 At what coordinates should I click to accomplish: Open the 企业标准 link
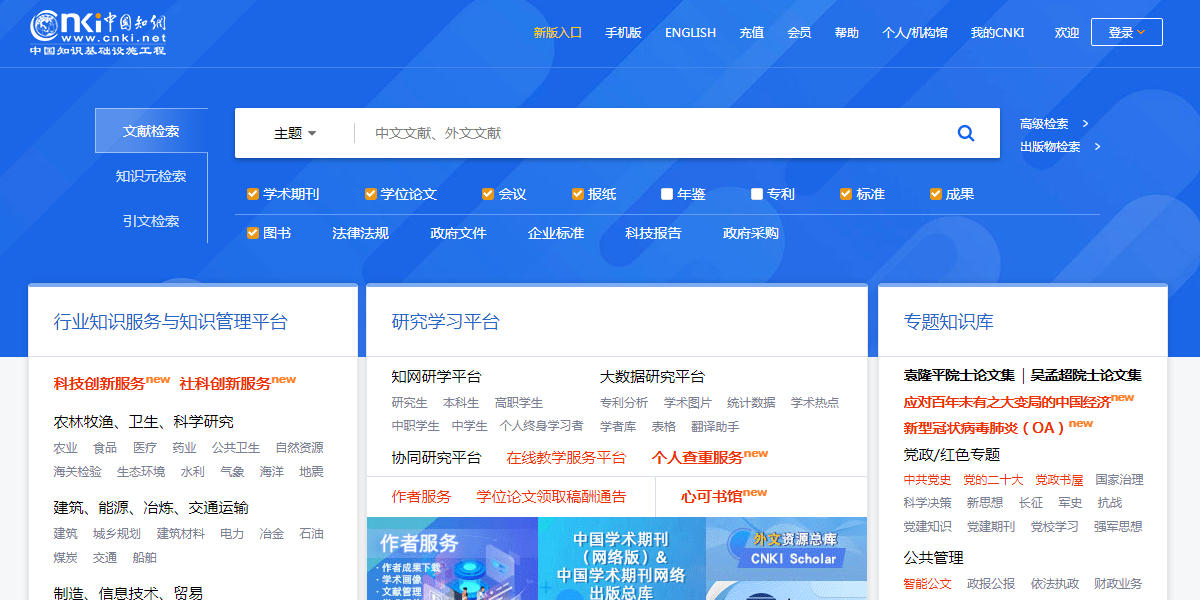556,233
